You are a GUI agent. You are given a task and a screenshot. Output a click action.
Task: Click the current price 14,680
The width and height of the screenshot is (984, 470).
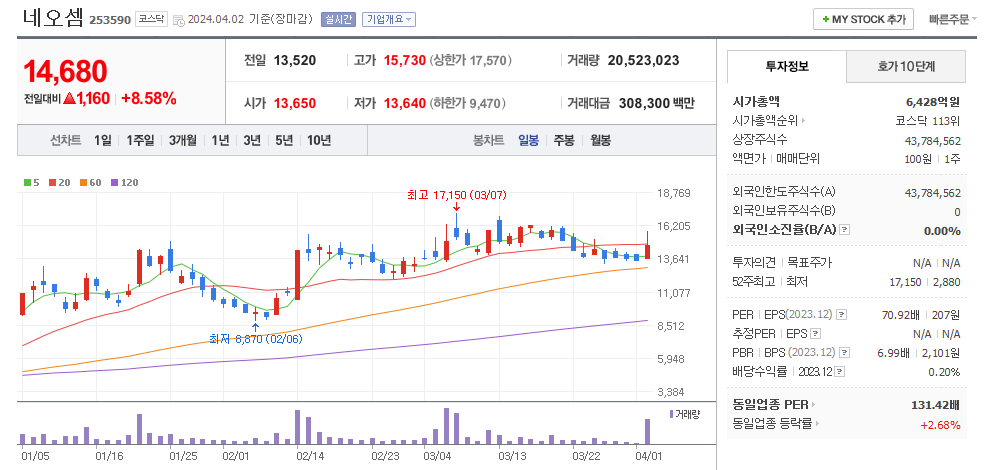(x=65, y=72)
